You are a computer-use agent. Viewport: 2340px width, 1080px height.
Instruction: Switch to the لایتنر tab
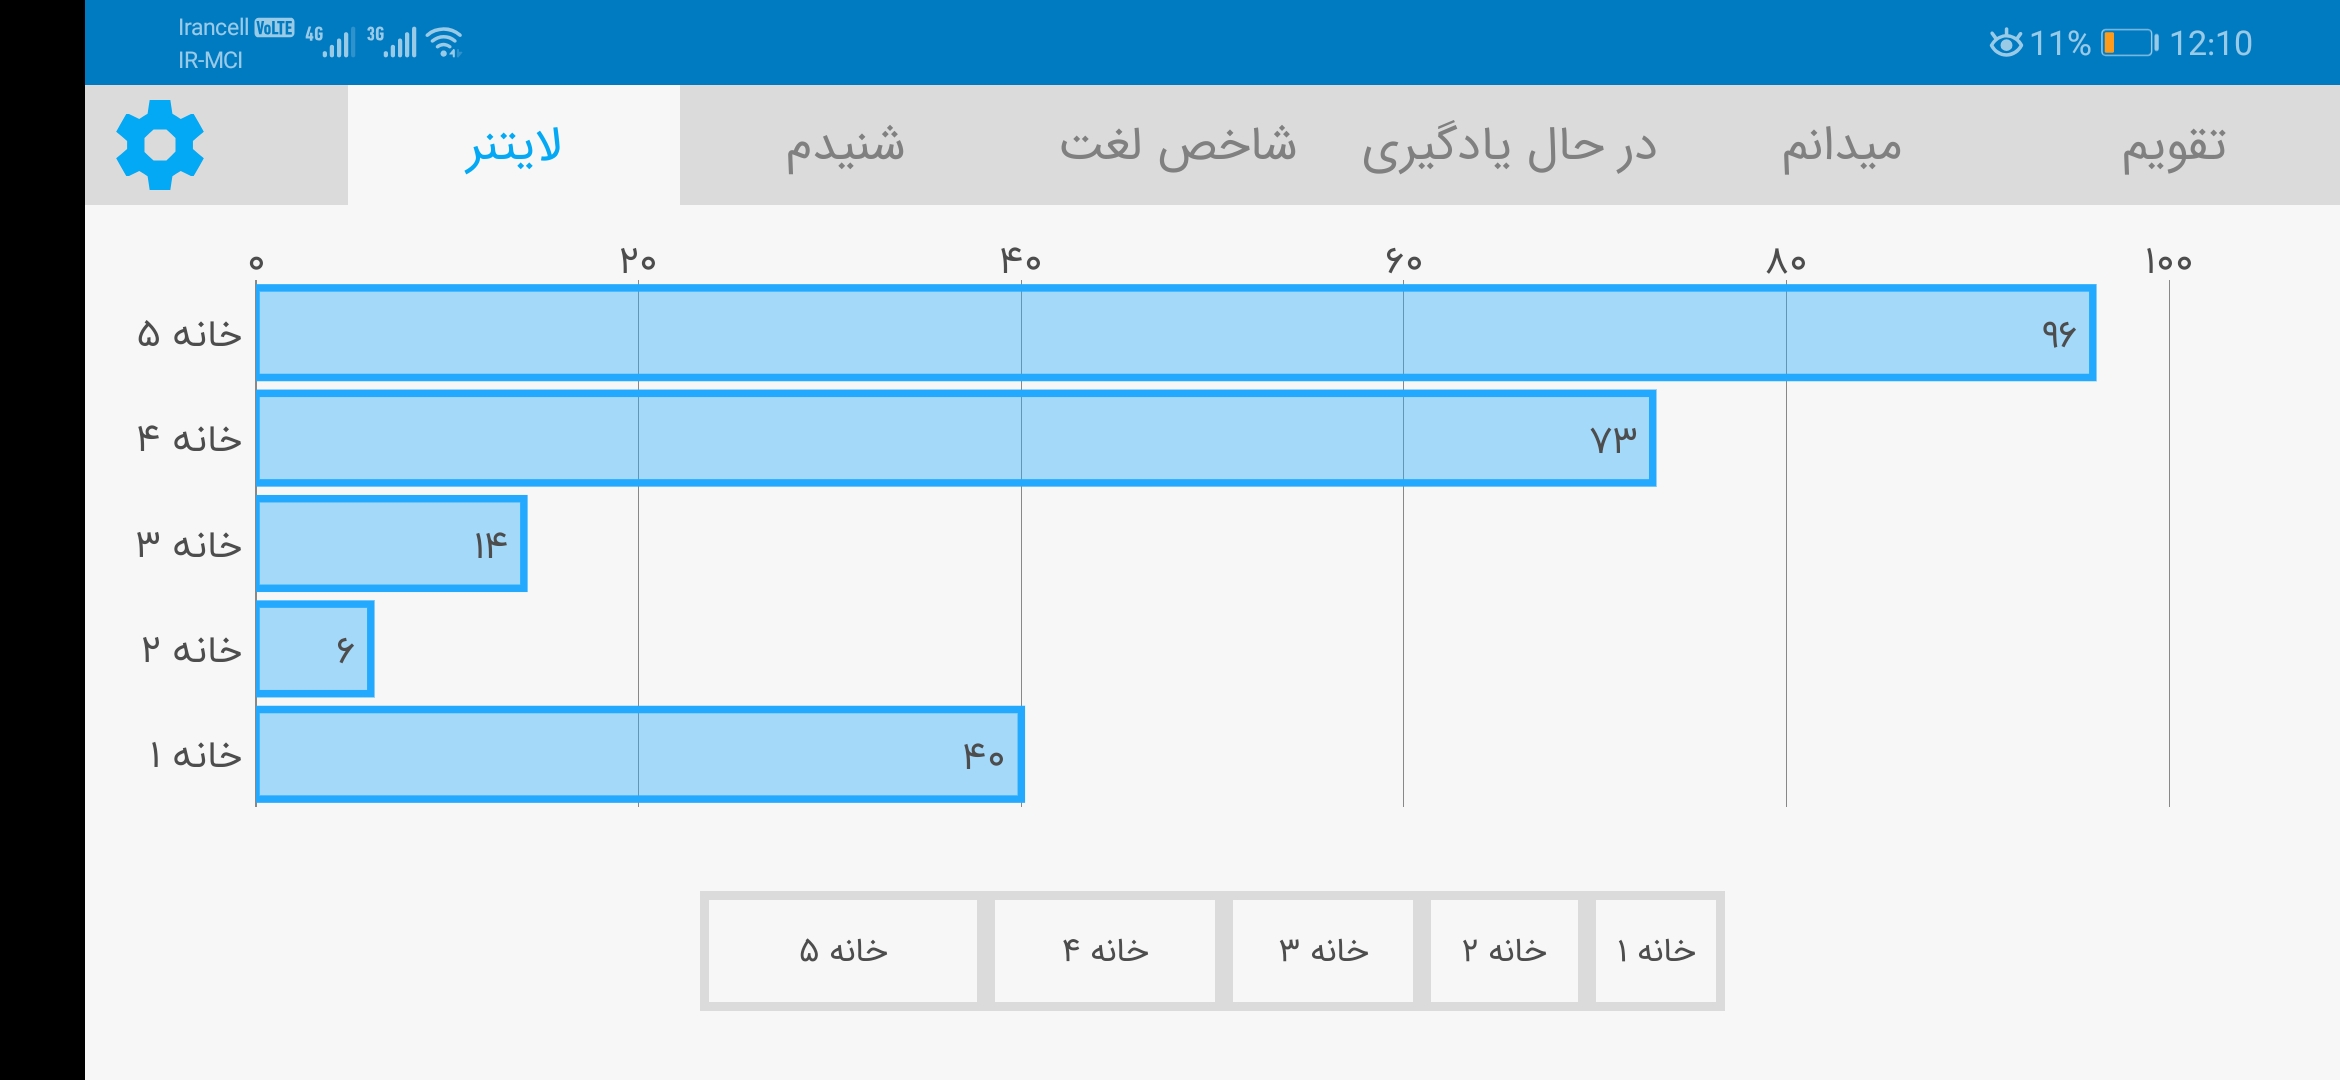[514, 146]
